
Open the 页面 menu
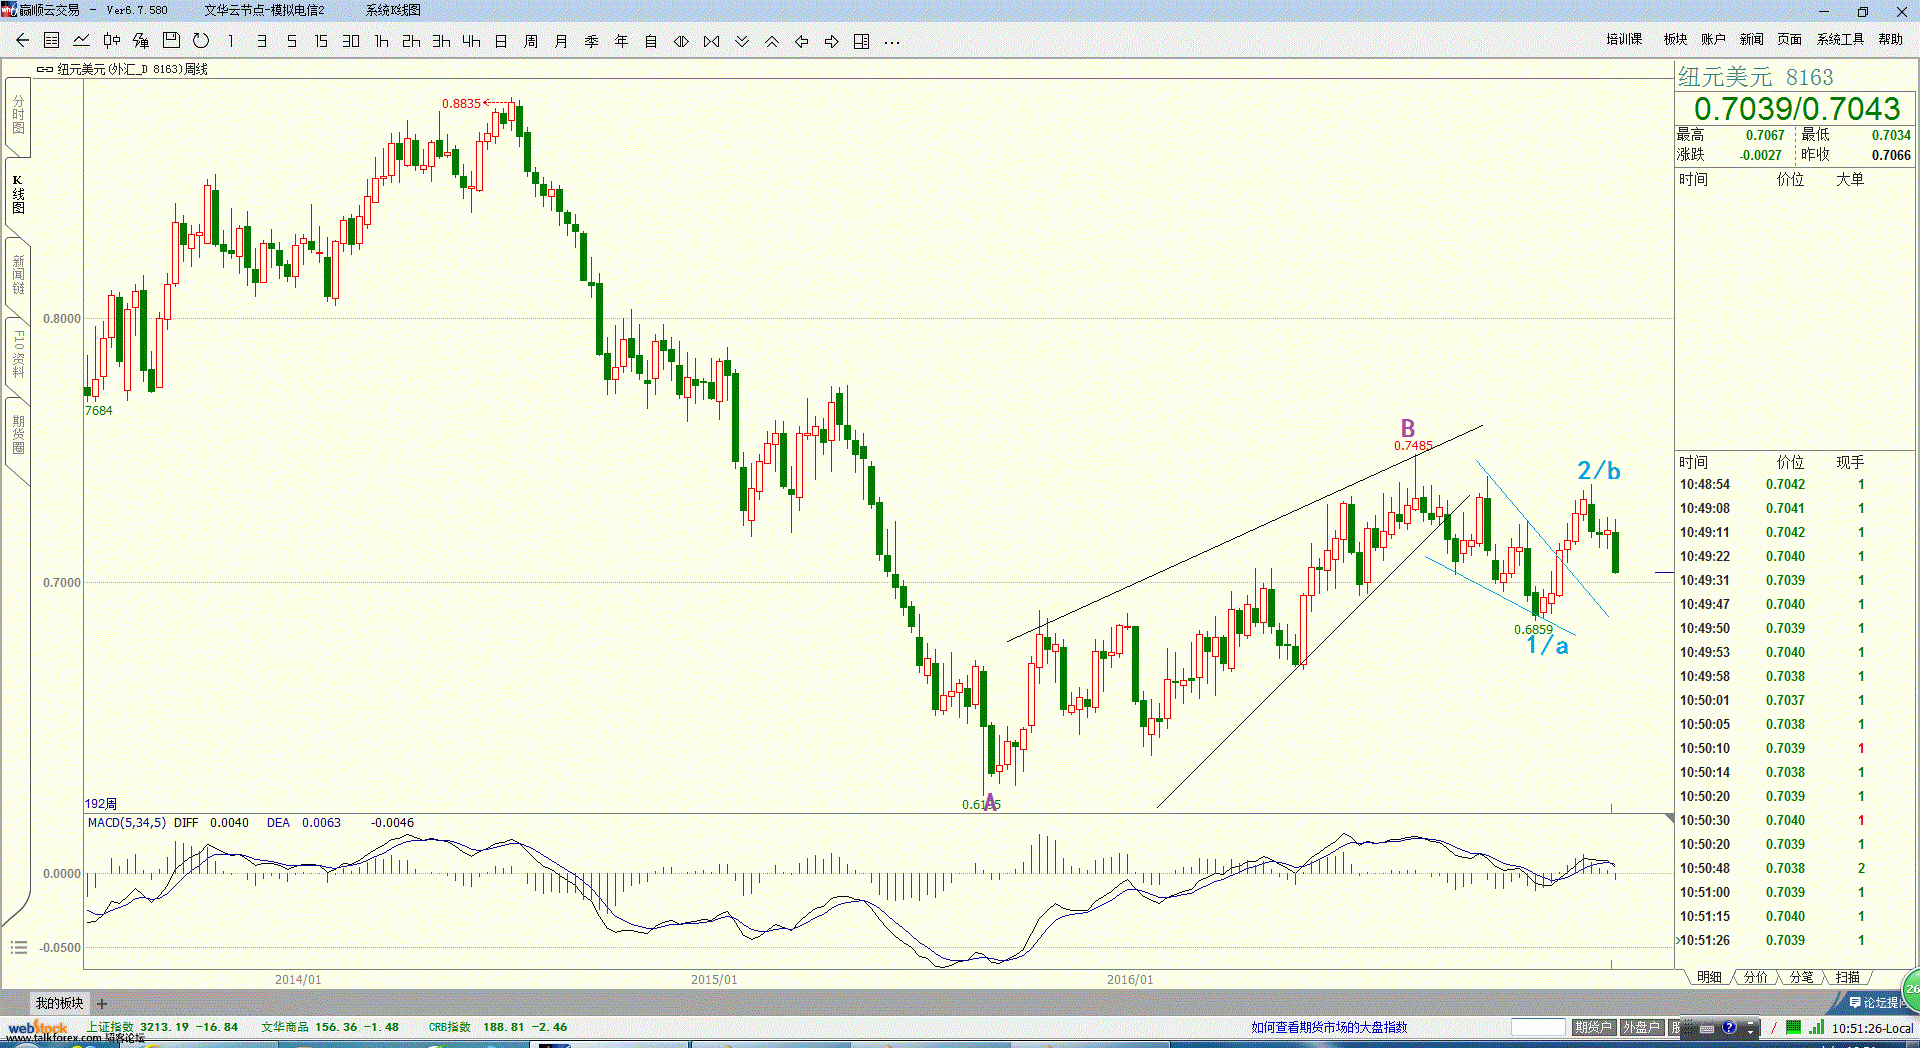[1789, 39]
